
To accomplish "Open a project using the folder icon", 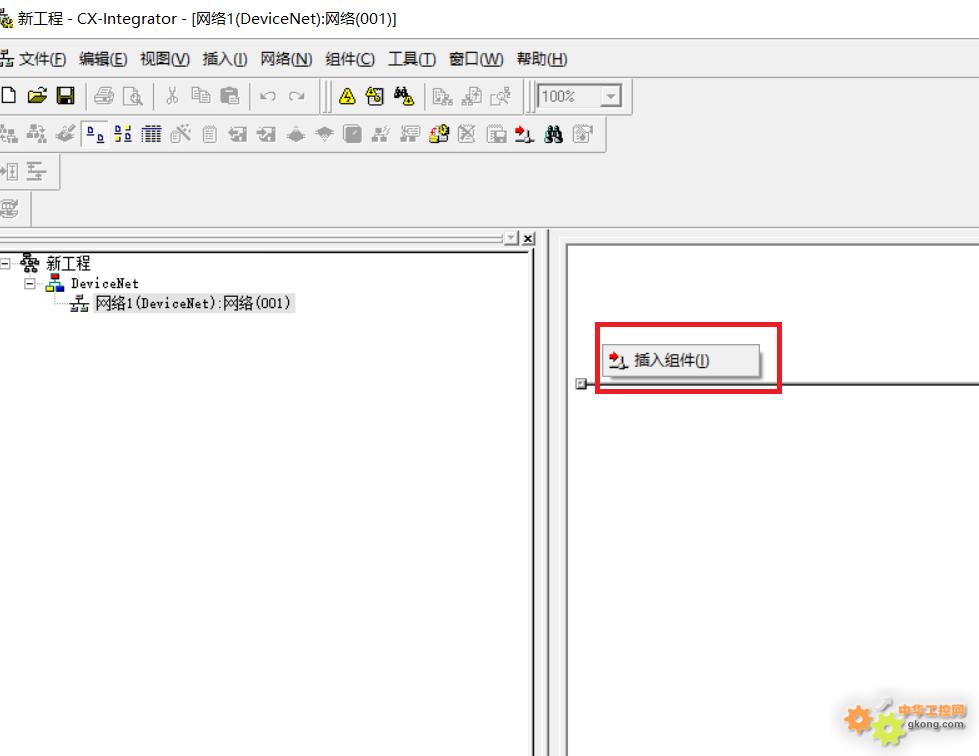I will 37,96.
